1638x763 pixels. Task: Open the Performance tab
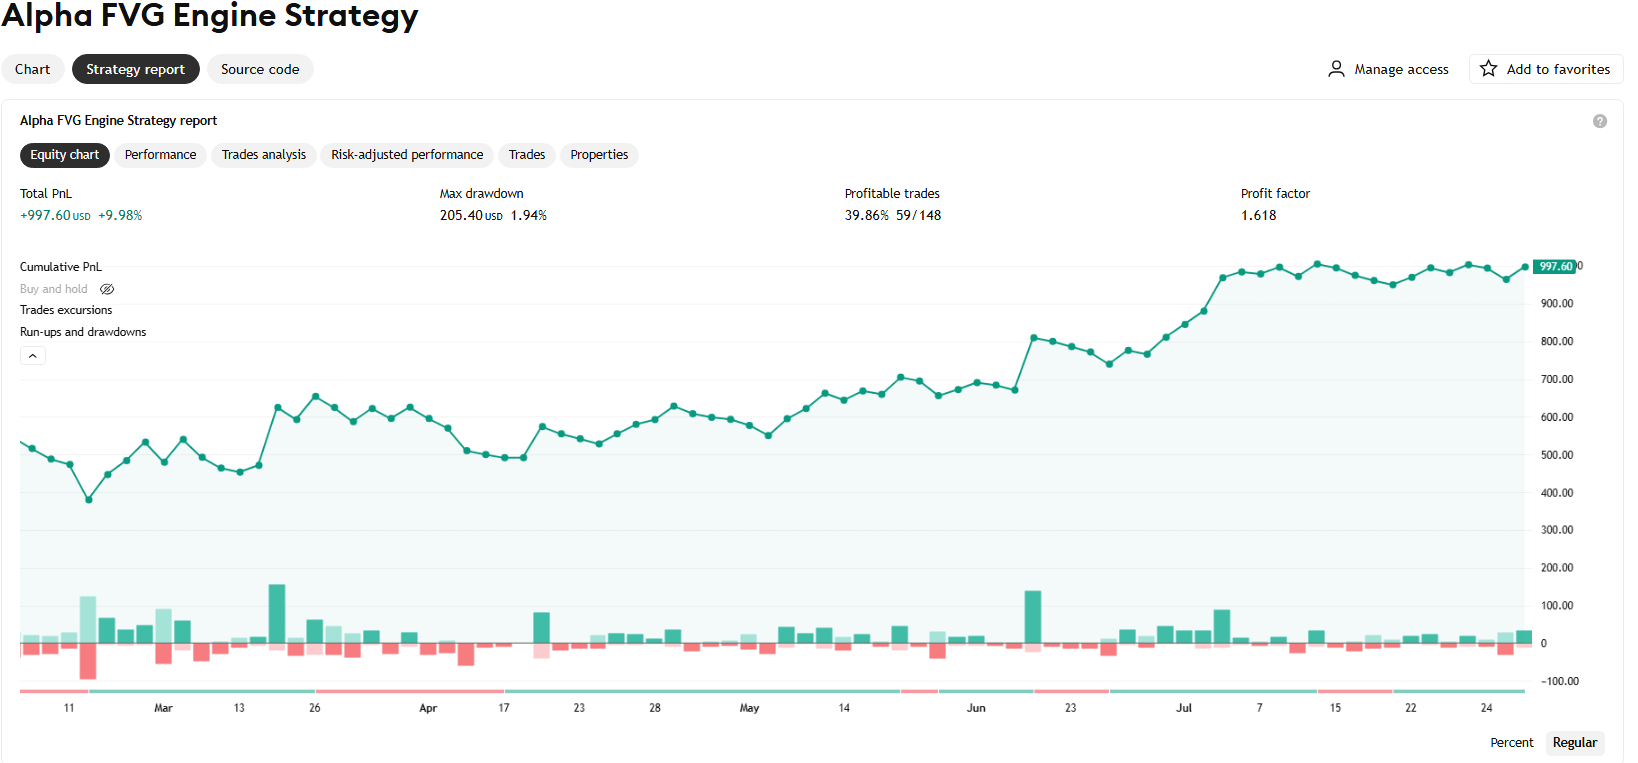161,155
